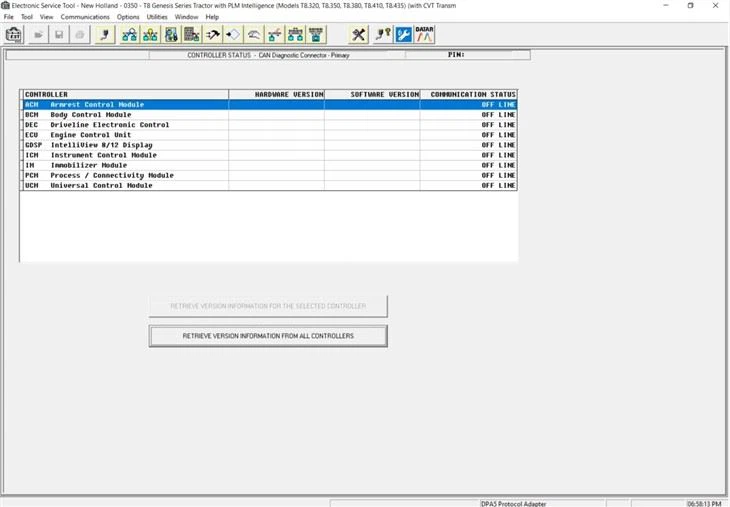Image resolution: width=730 pixels, height=507 pixels.
Task: Click the plug with question mark icon
Action: pos(383,35)
